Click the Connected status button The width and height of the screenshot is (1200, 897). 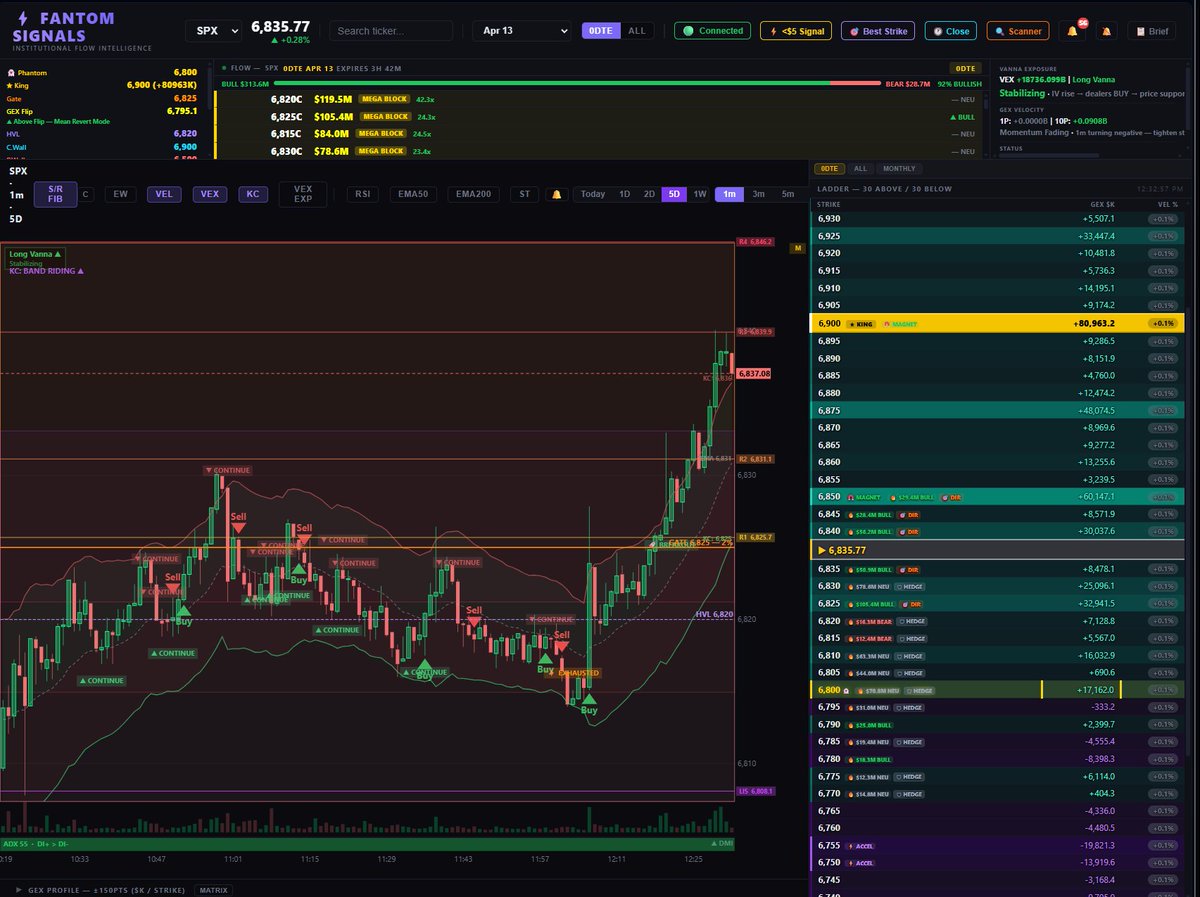click(713, 31)
